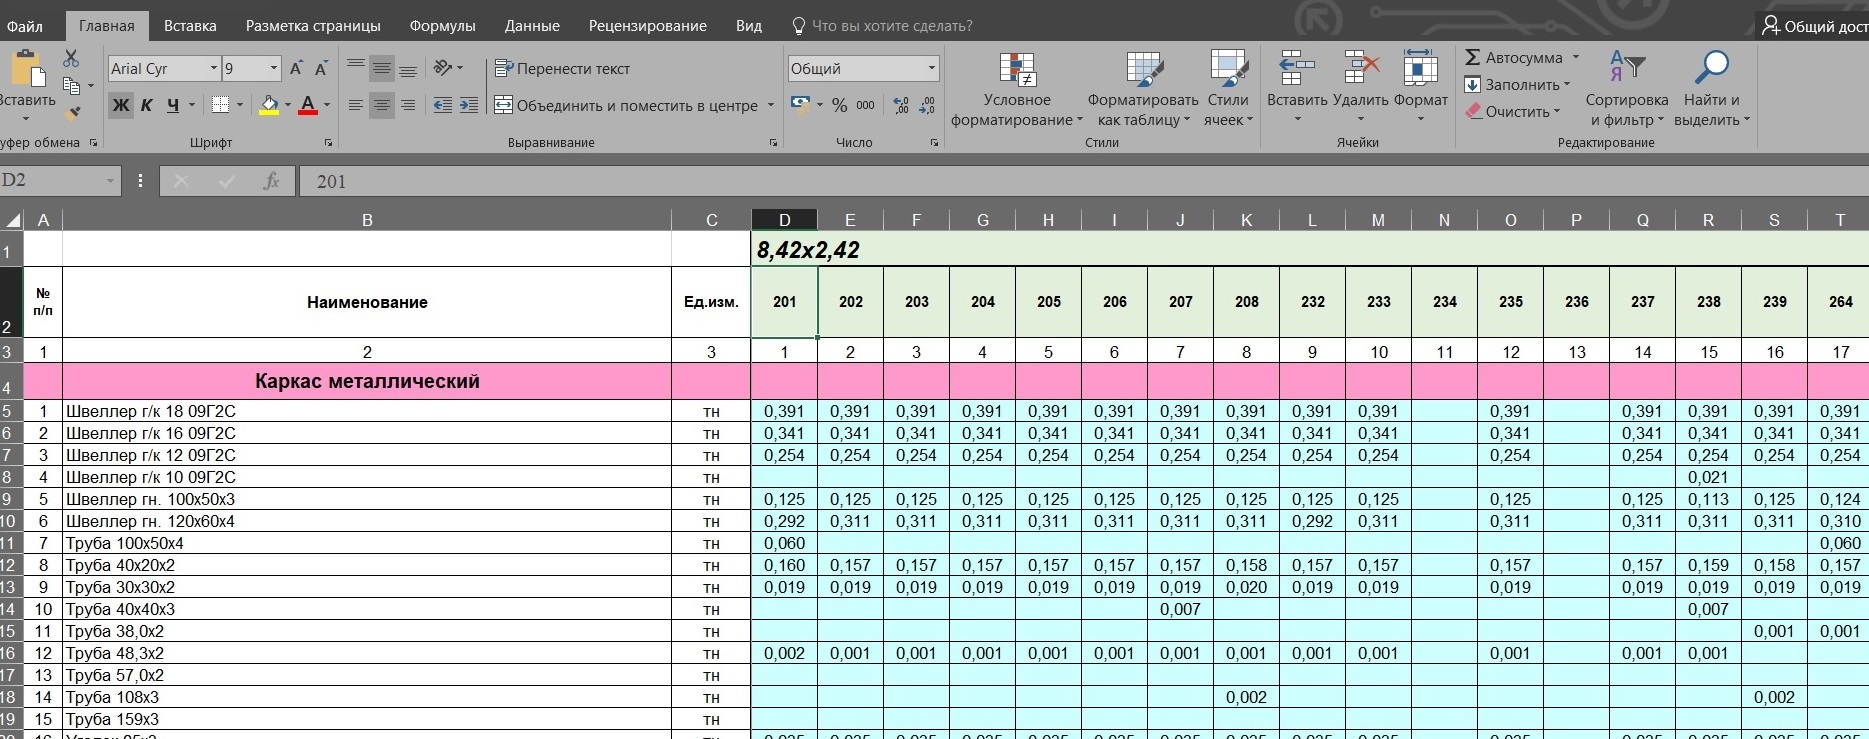Screen dimensions: 1869x739
Task: Apply yellow fill color bucket
Action: coord(268,105)
